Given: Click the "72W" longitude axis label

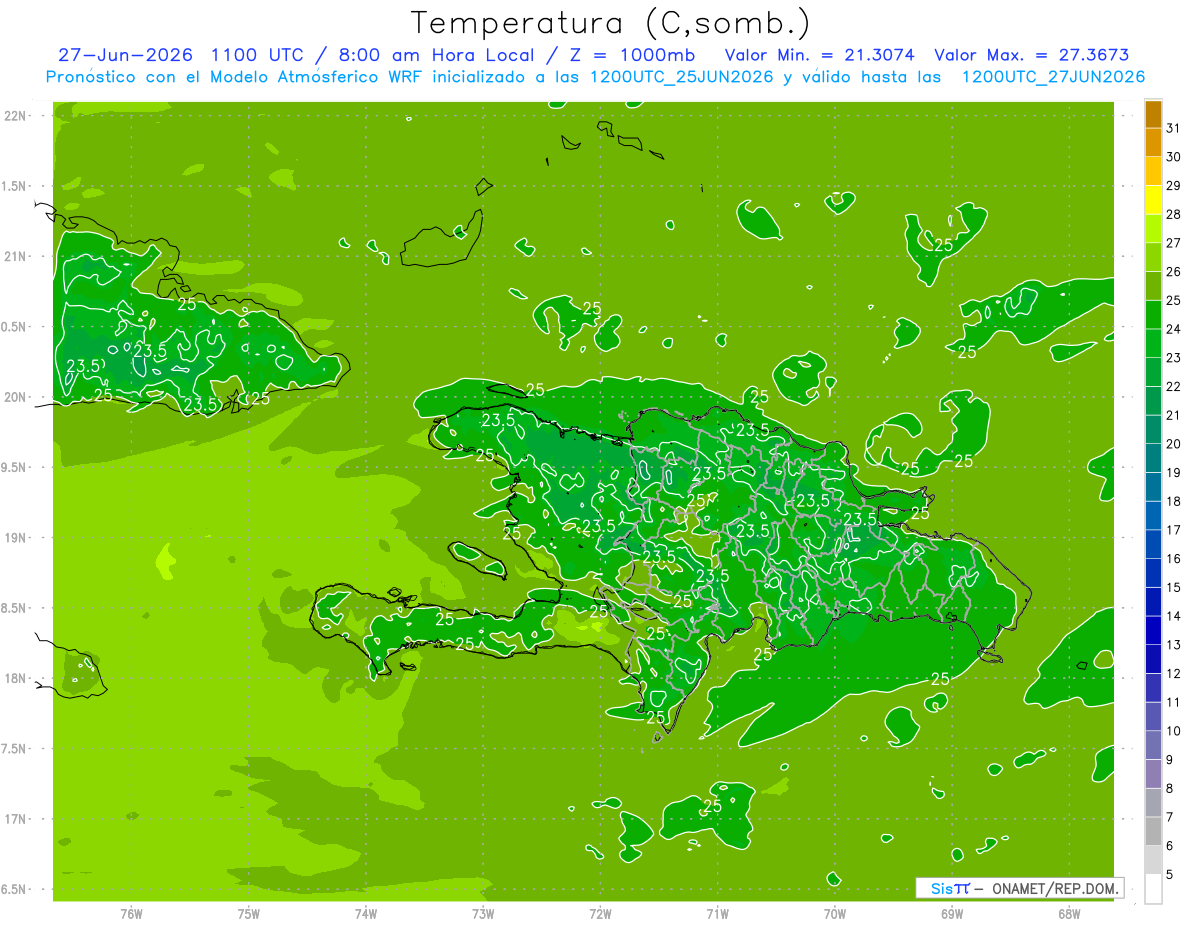Looking at the screenshot, I should (600, 914).
